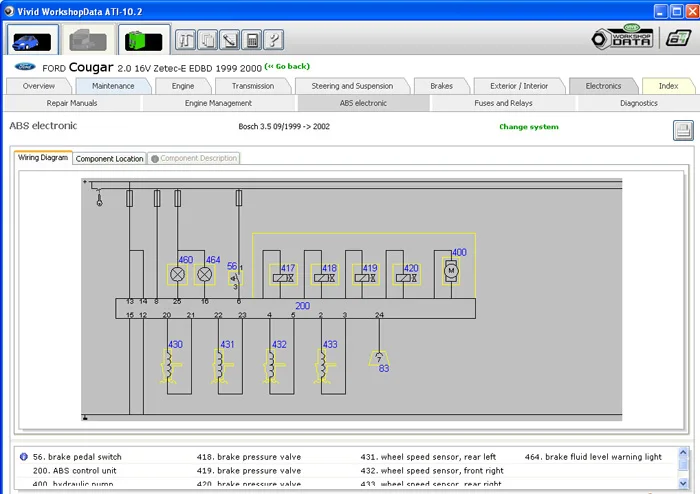Open the Maintenance tab
Viewport: 700px width, 494px height.
pyautogui.click(x=113, y=86)
